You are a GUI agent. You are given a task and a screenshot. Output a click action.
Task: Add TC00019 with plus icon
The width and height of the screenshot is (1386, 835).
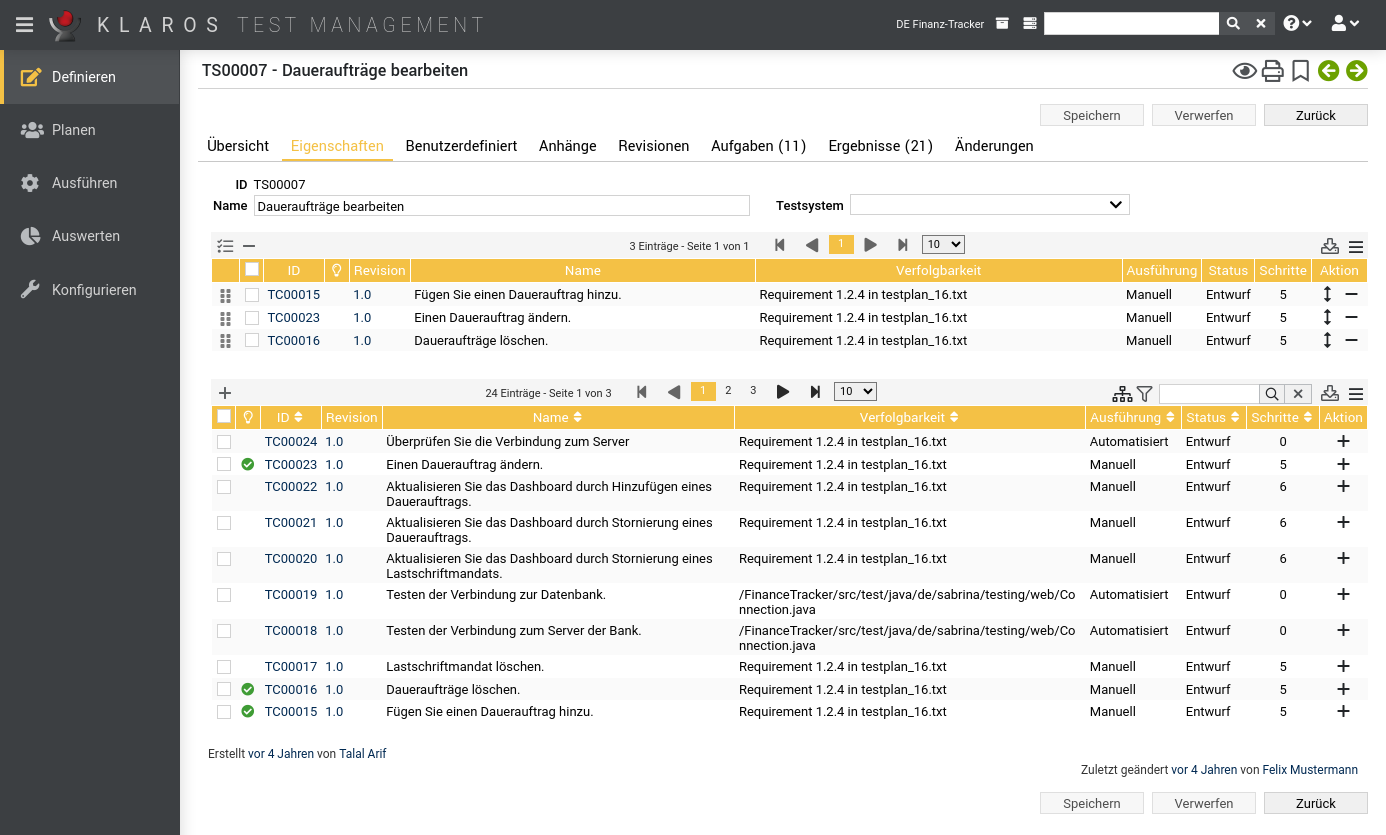1343,594
